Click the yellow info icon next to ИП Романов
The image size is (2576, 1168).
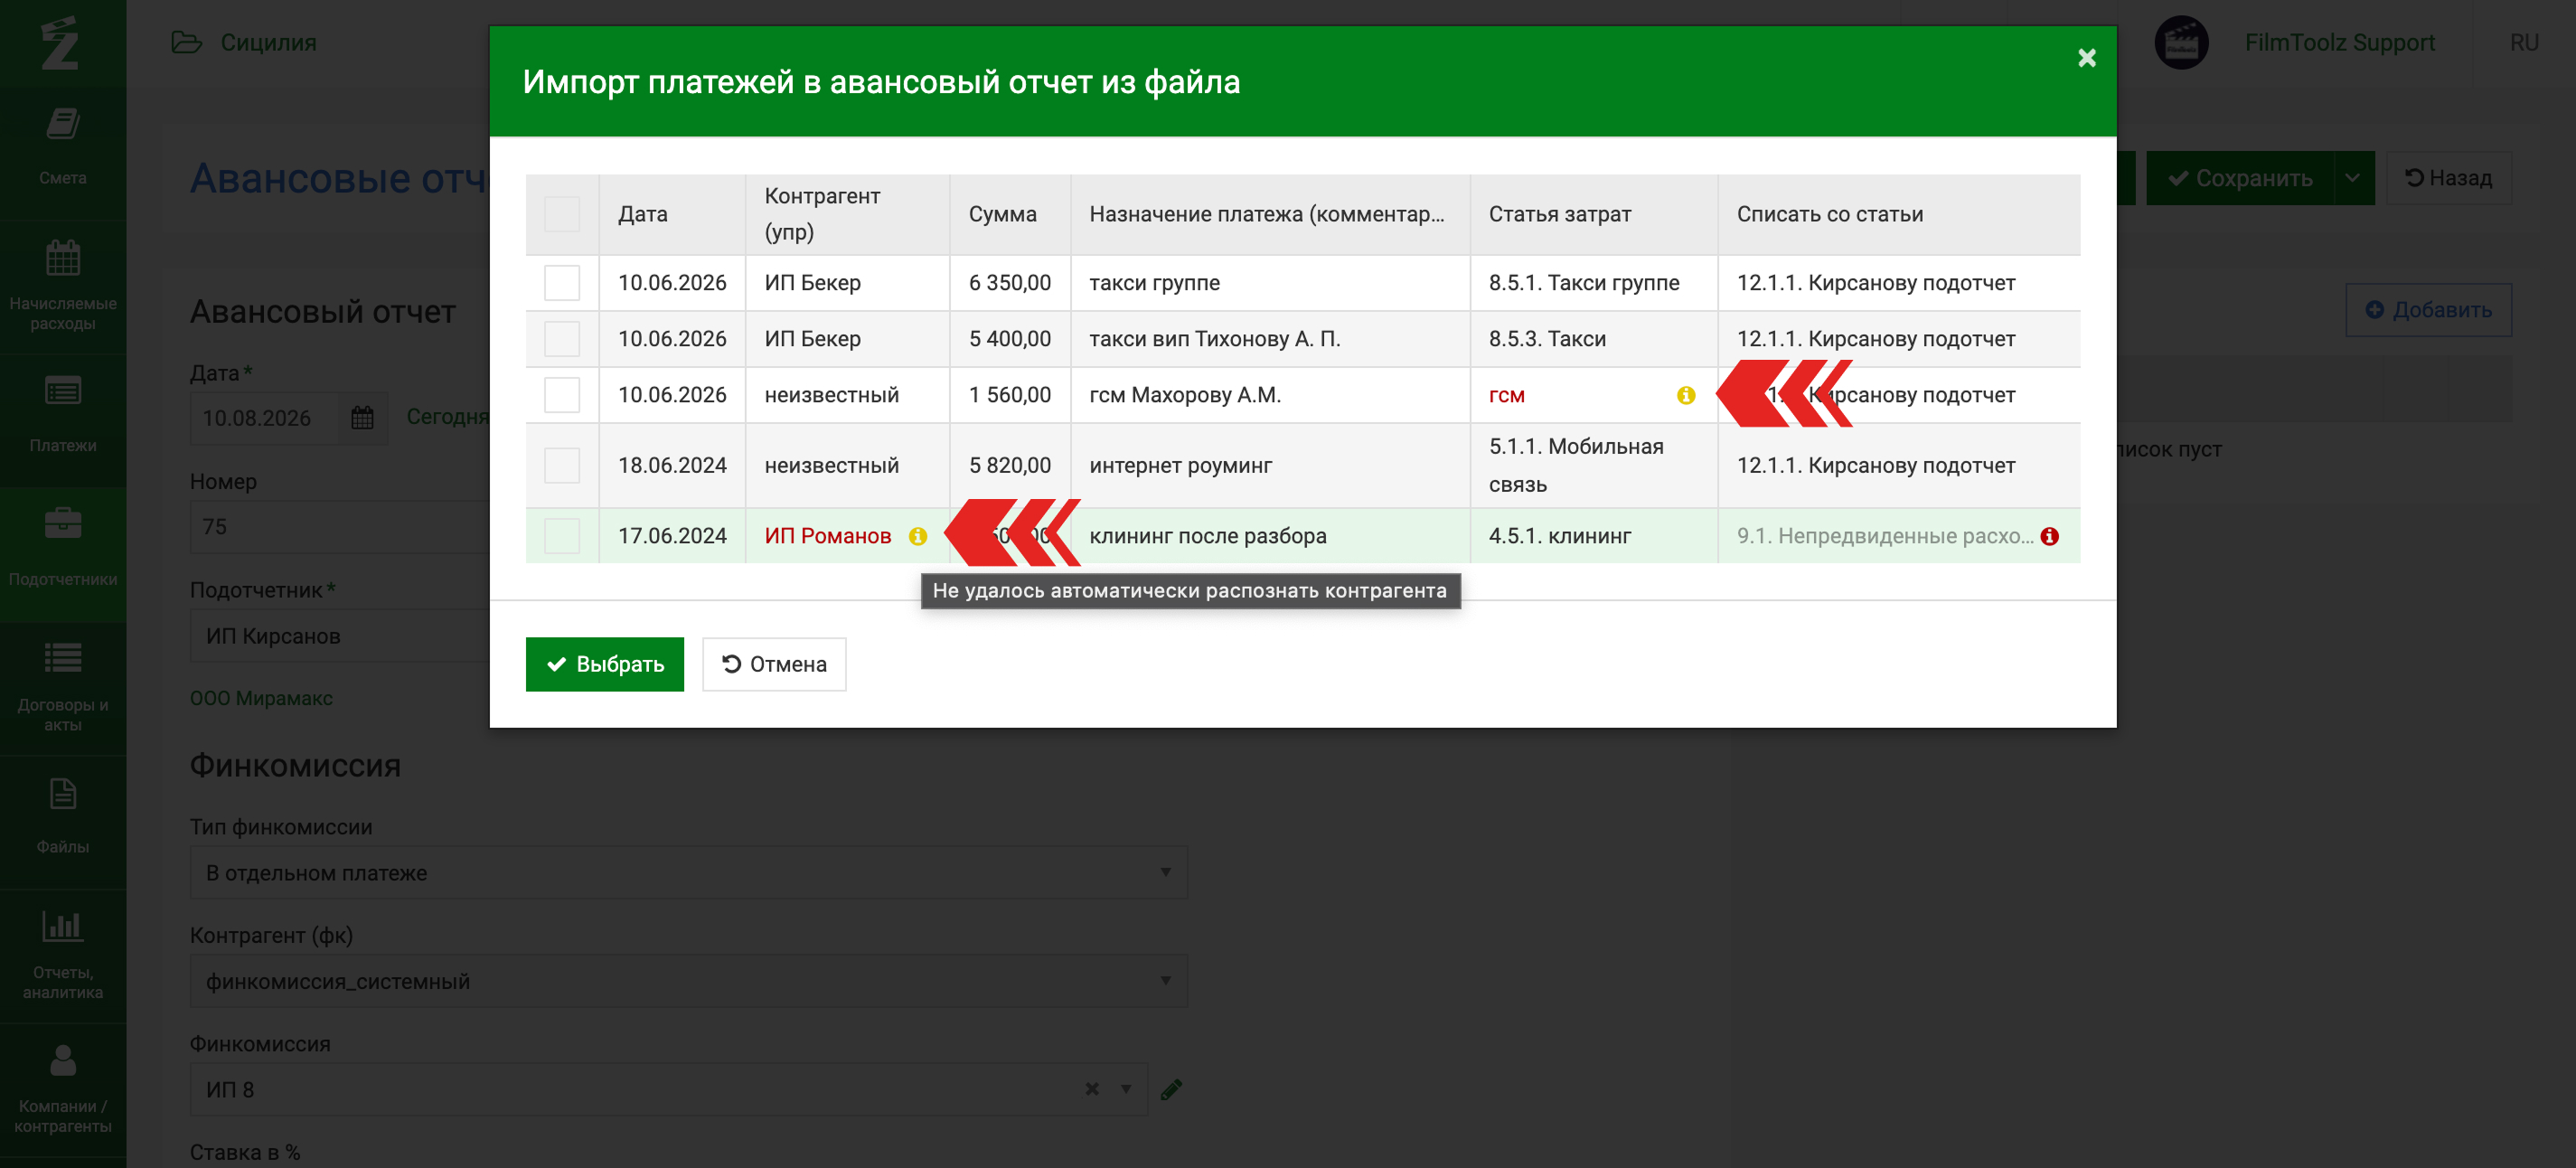[917, 536]
